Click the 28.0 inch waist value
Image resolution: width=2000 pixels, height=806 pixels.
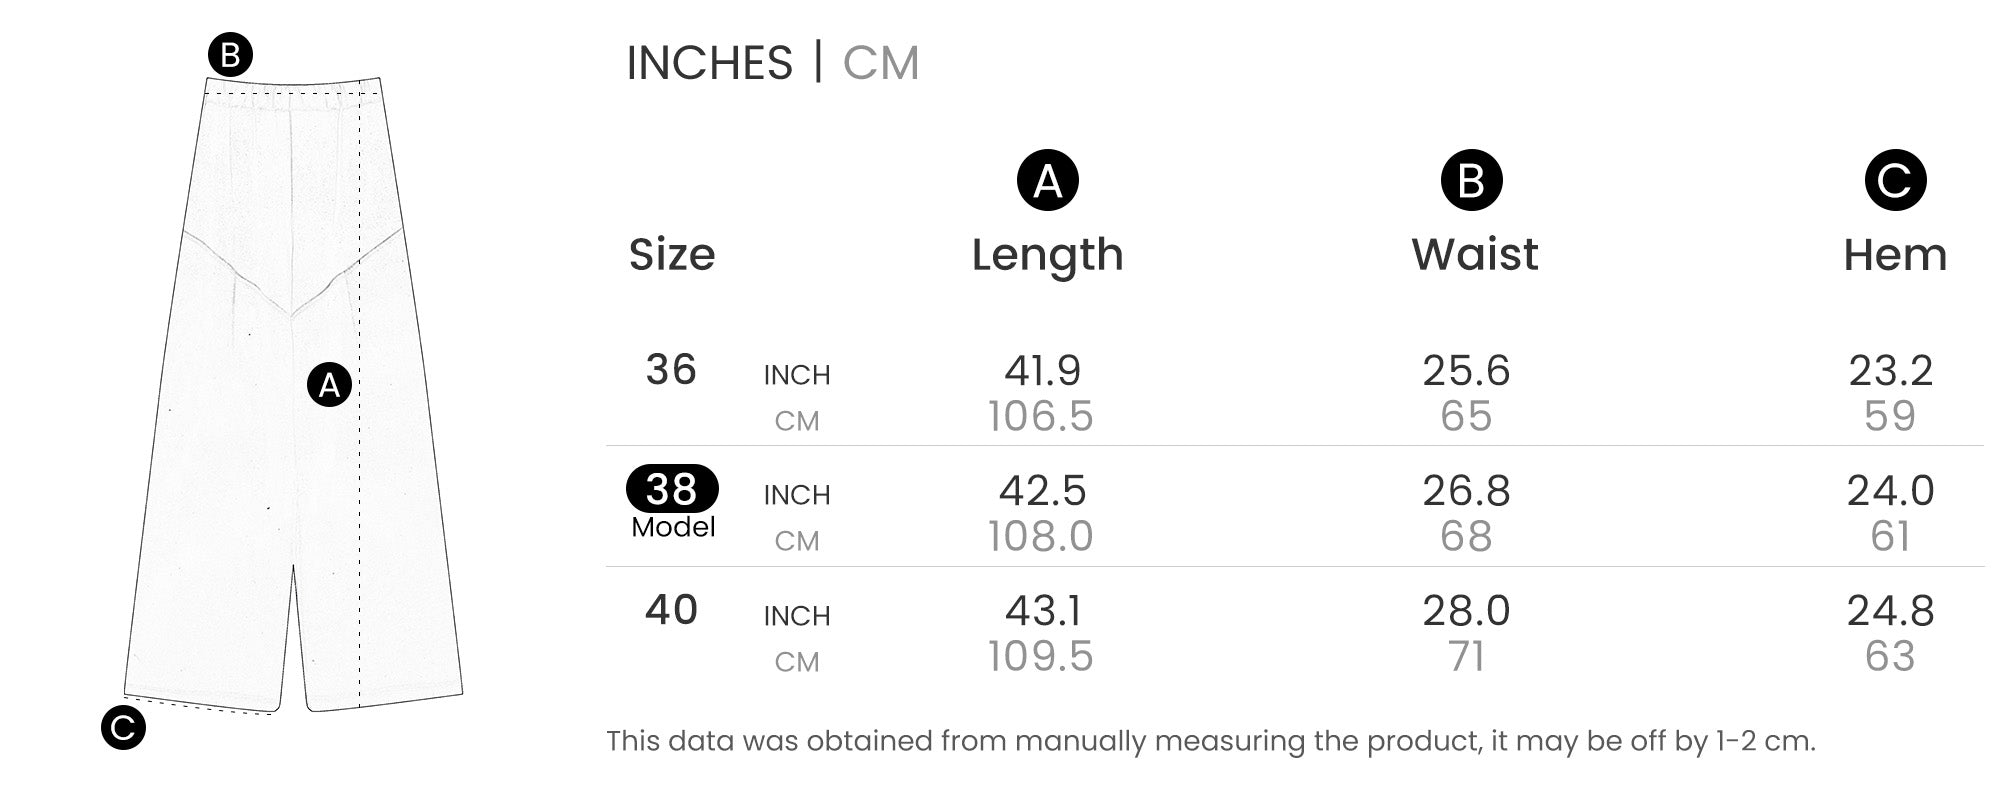click(1466, 611)
